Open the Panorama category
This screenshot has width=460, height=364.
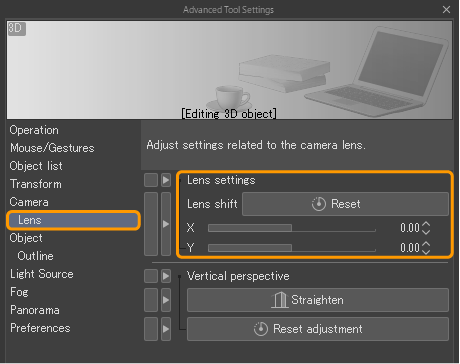(x=35, y=310)
